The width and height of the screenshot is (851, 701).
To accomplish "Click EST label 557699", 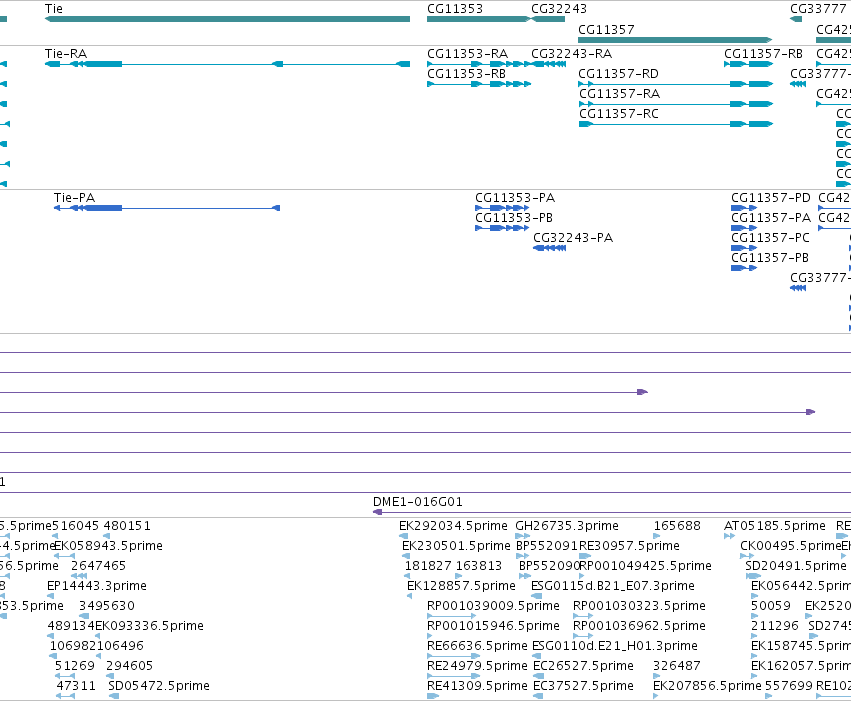I will (789, 686).
